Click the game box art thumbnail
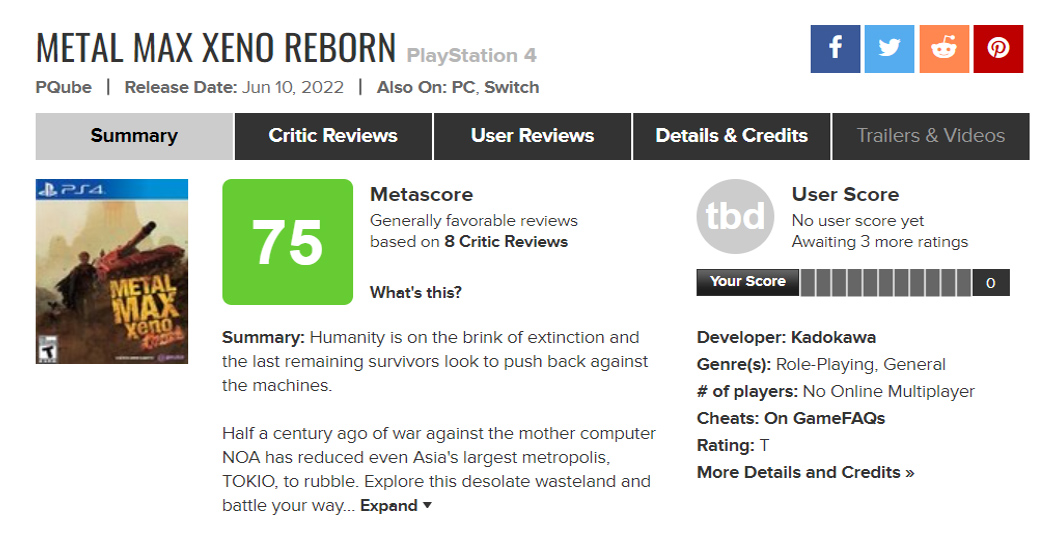The height and width of the screenshot is (549, 1050). pos(112,271)
